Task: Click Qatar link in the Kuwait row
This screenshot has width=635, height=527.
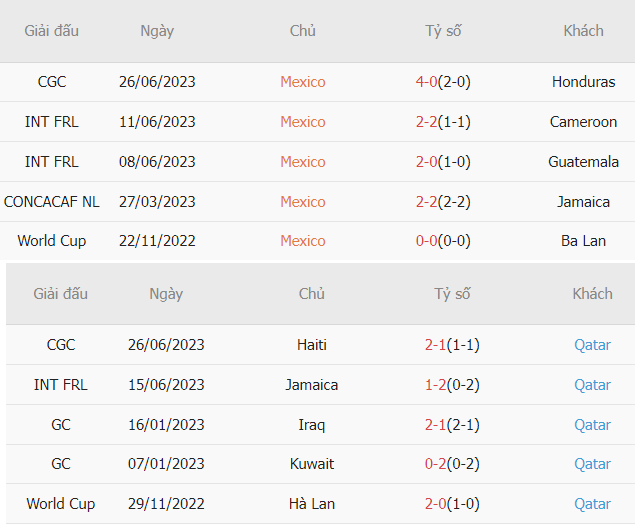Action: click(592, 464)
